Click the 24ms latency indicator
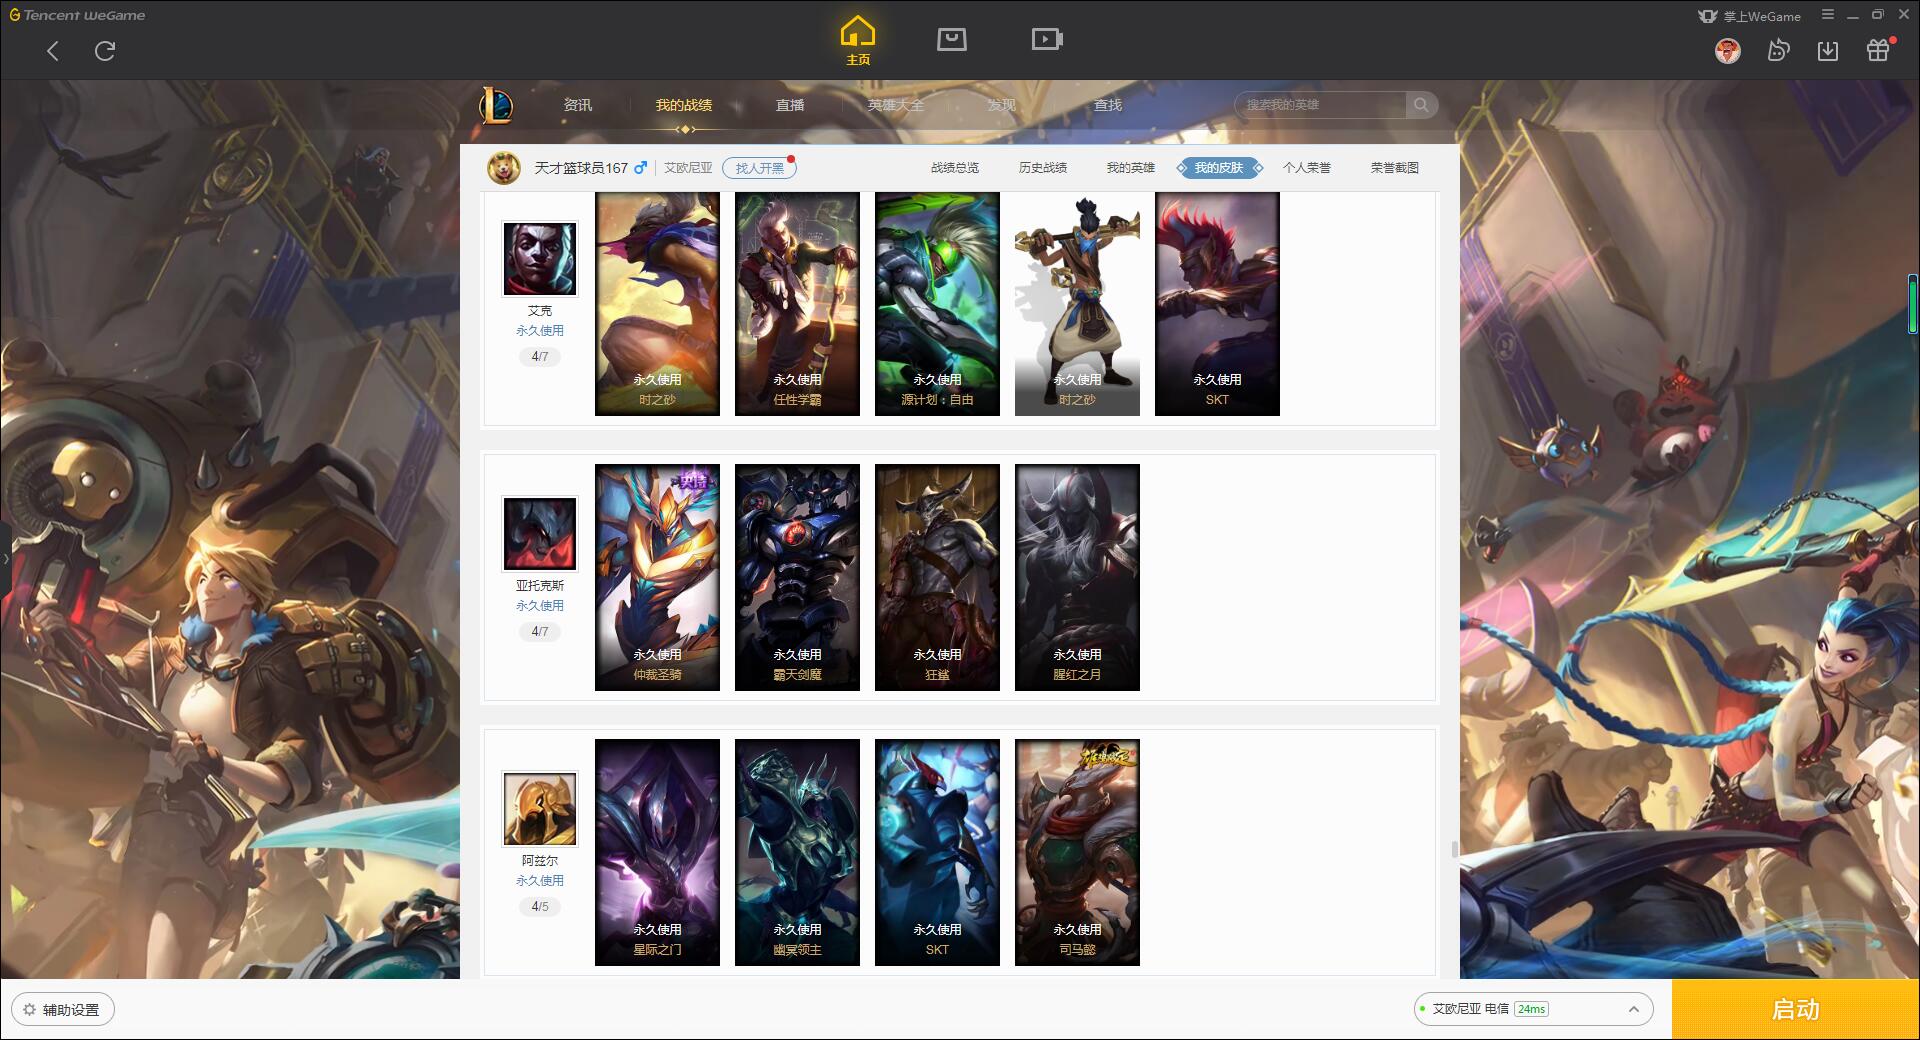The image size is (1920, 1040). [x=1531, y=1009]
